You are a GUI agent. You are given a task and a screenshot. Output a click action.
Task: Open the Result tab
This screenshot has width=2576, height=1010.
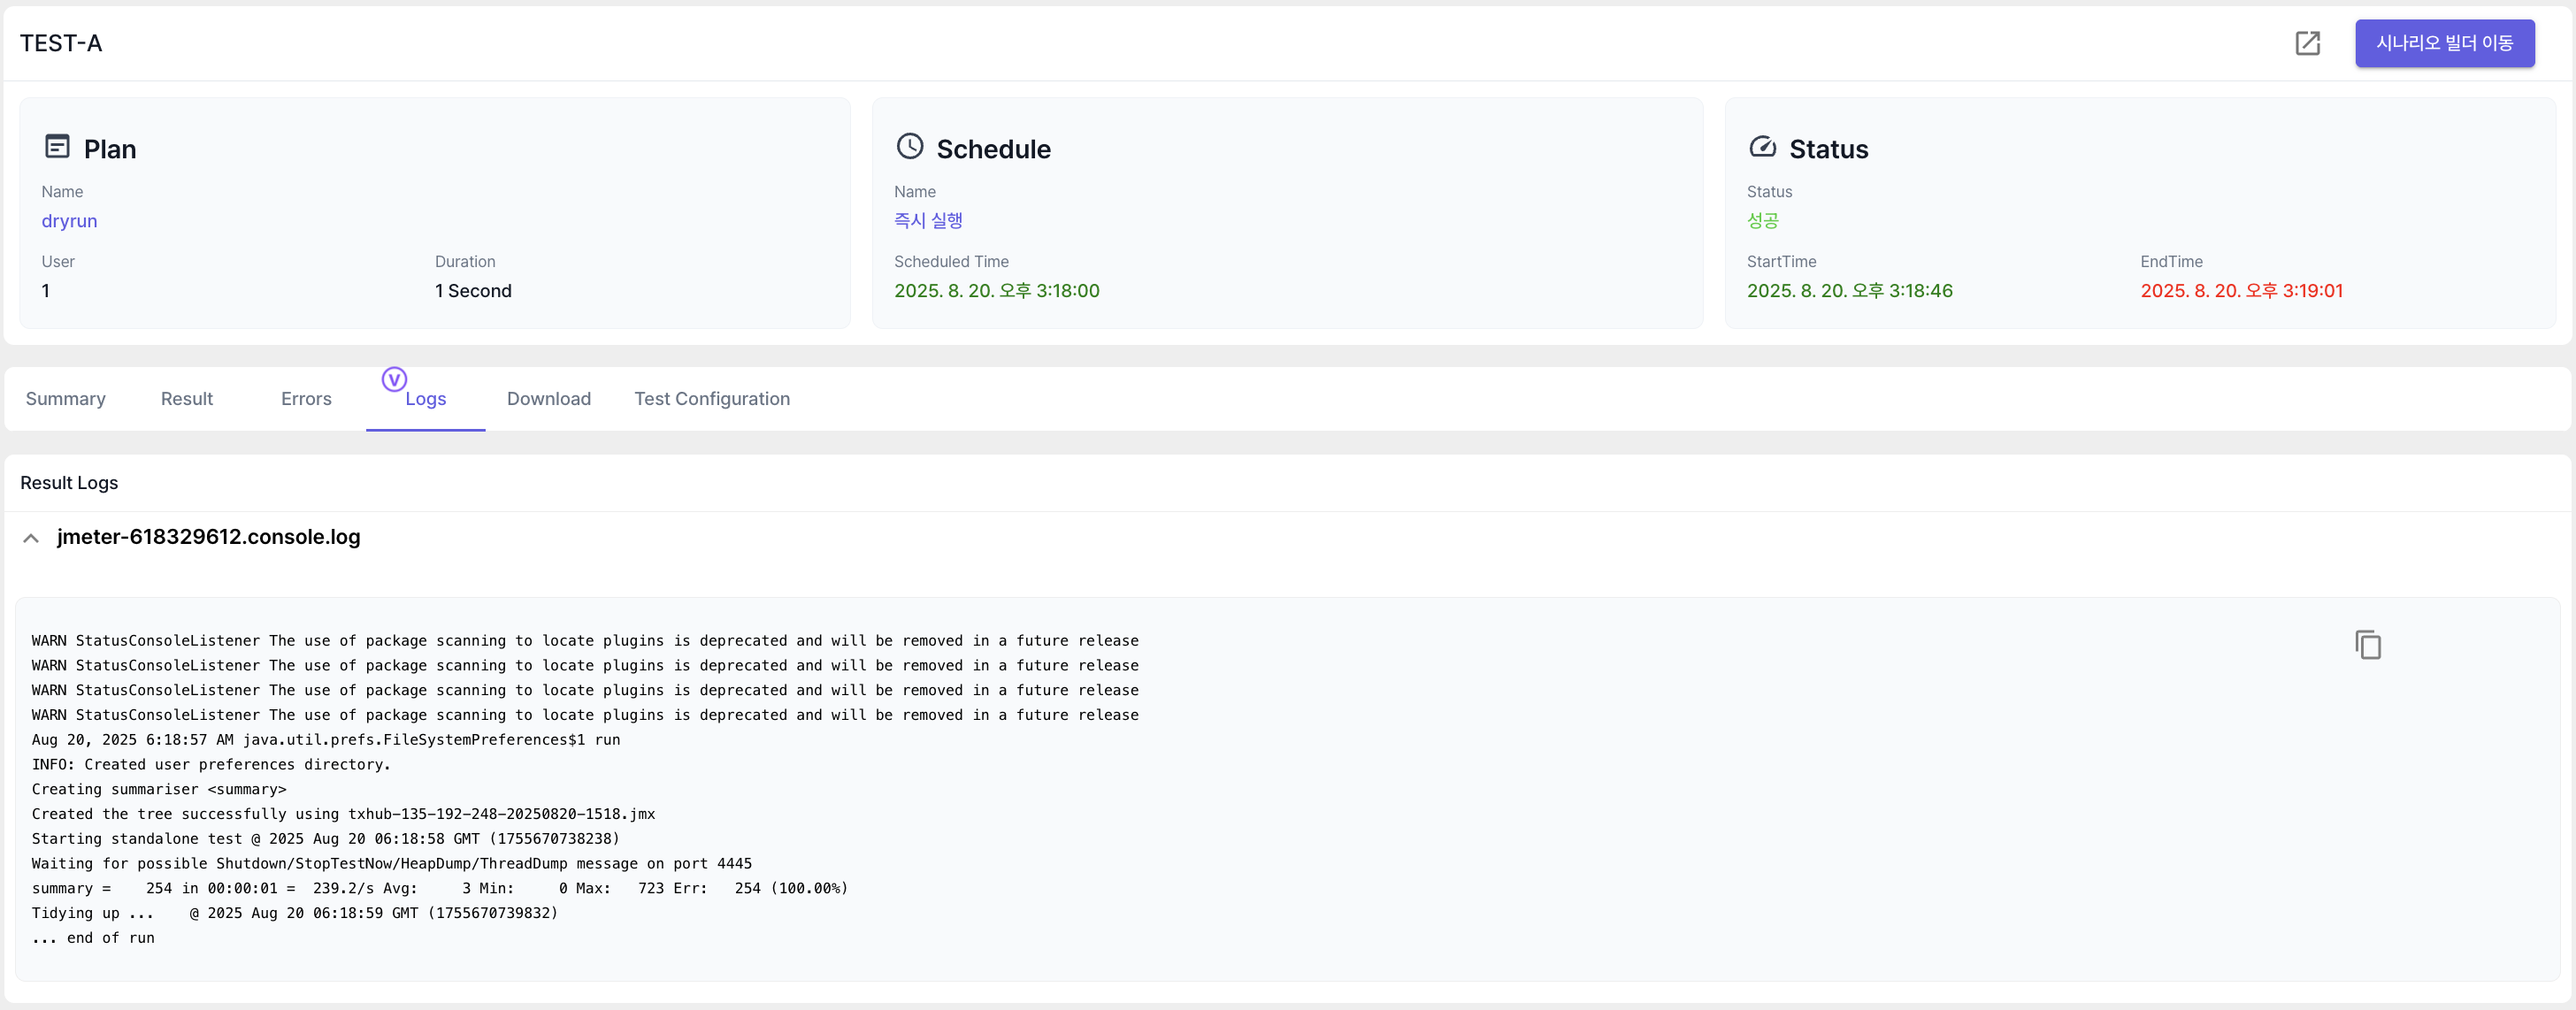(186, 399)
